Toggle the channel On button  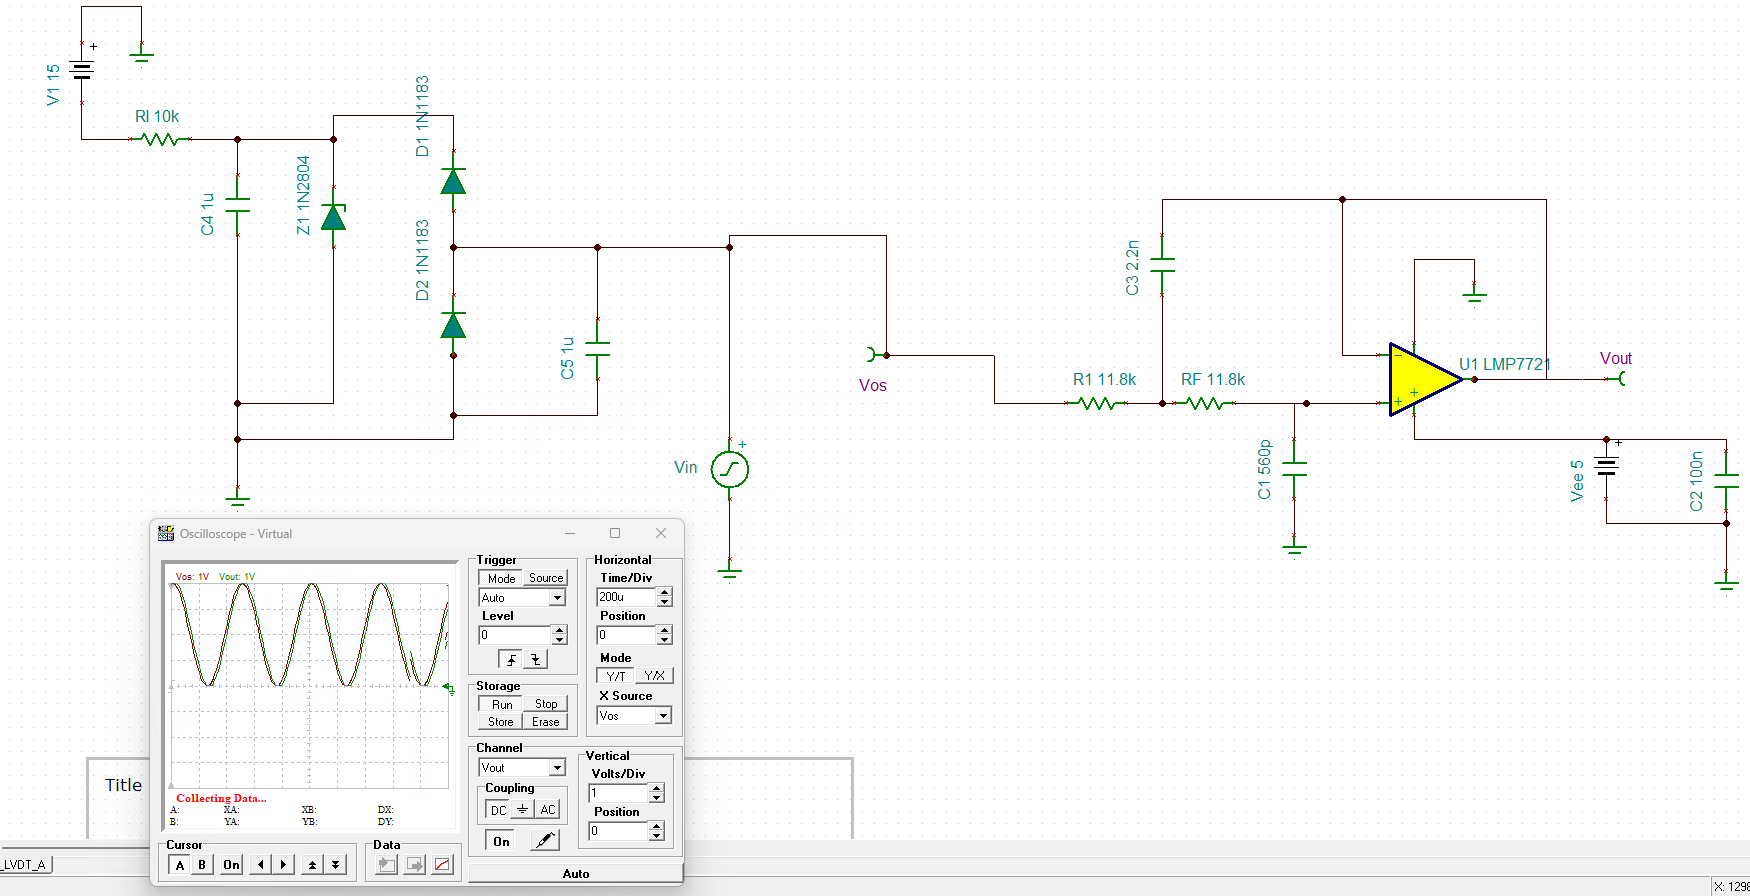click(x=501, y=841)
